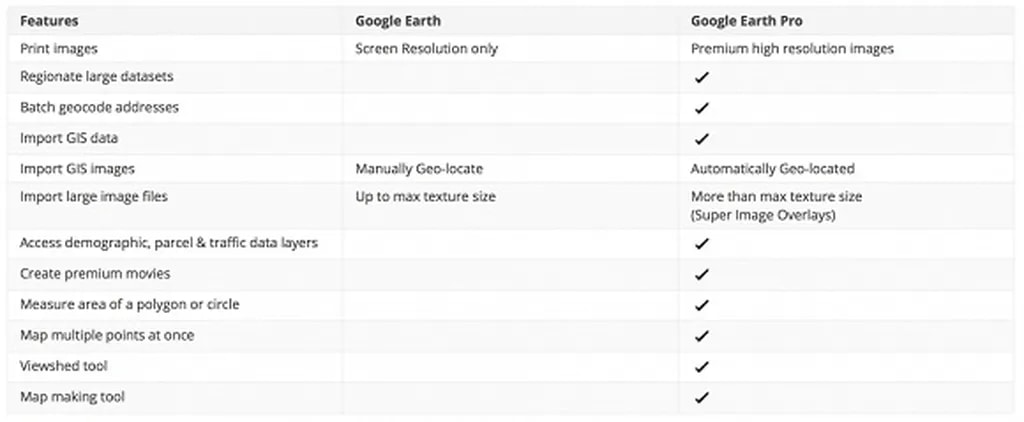Click checkmark for Measure area of polygon
The image size is (1024, 422).
tap(701, 305)
